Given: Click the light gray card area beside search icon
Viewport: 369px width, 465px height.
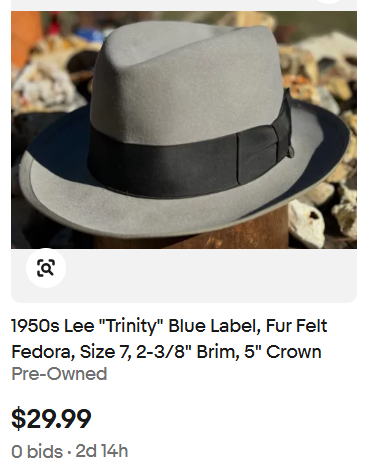Looking at the screenshot, I should coord(210,275).
